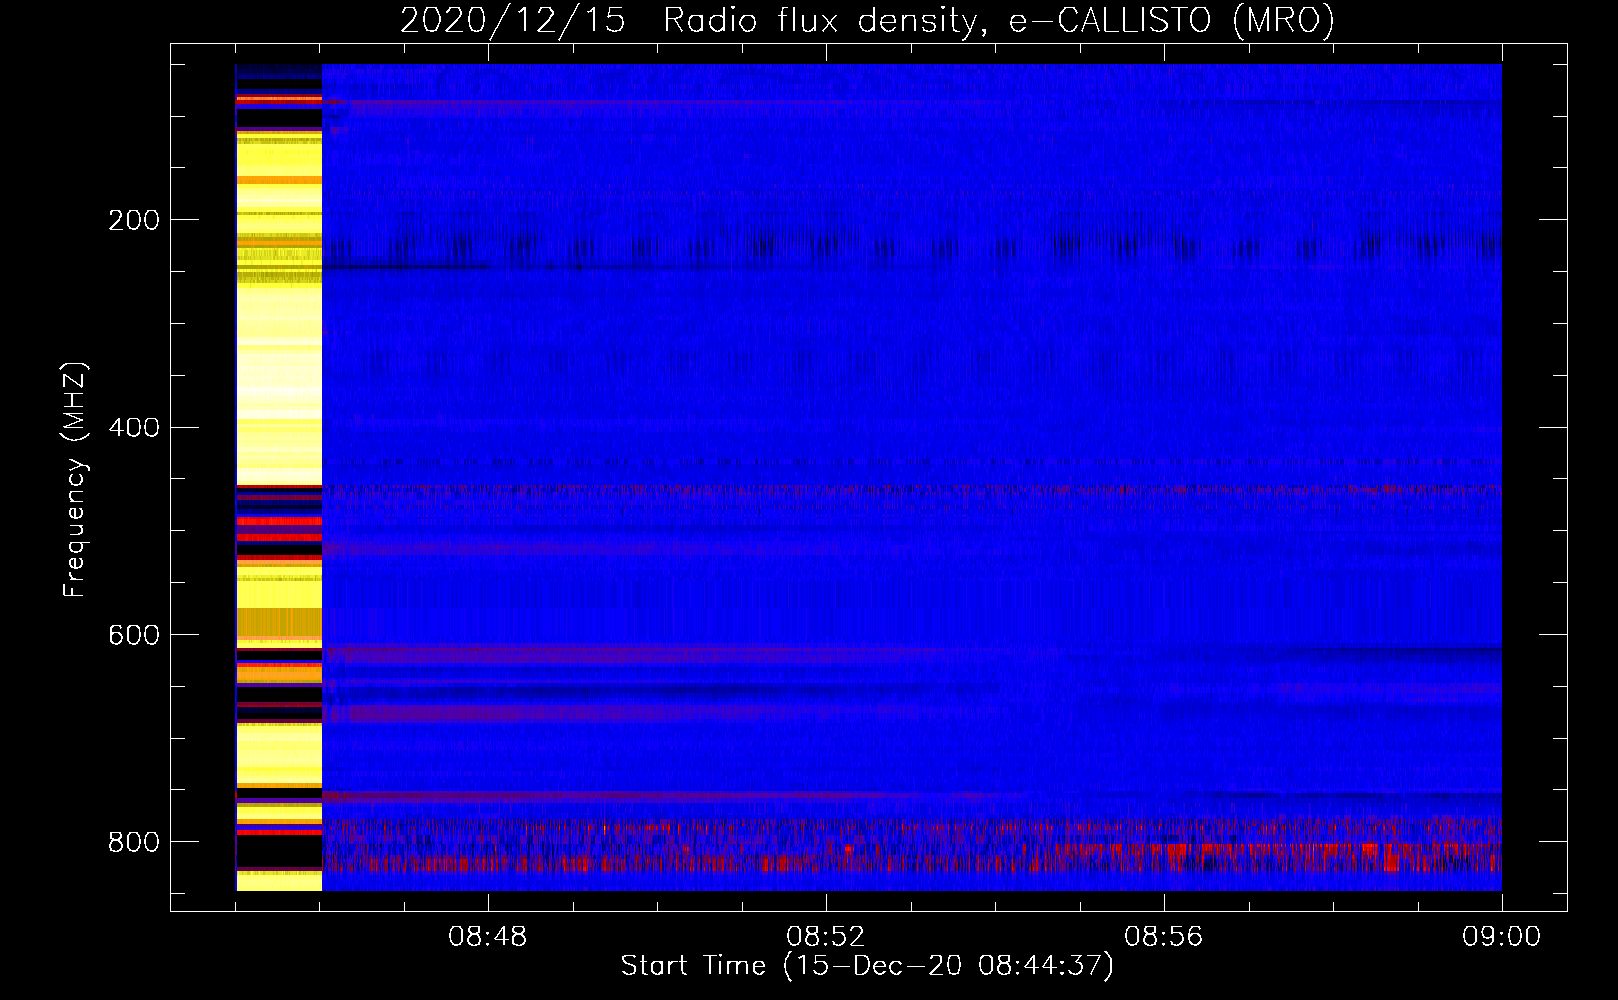This screenshot has height=1000, width=1618.
Task: Click the '800' frequency tick label
Action: (x=133, y=842)
